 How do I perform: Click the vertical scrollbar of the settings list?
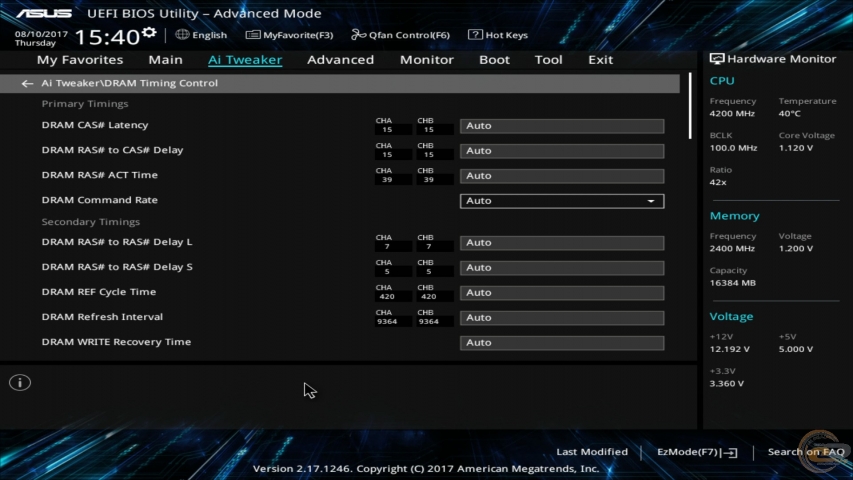pyautogui.click(x=690, y=106)
